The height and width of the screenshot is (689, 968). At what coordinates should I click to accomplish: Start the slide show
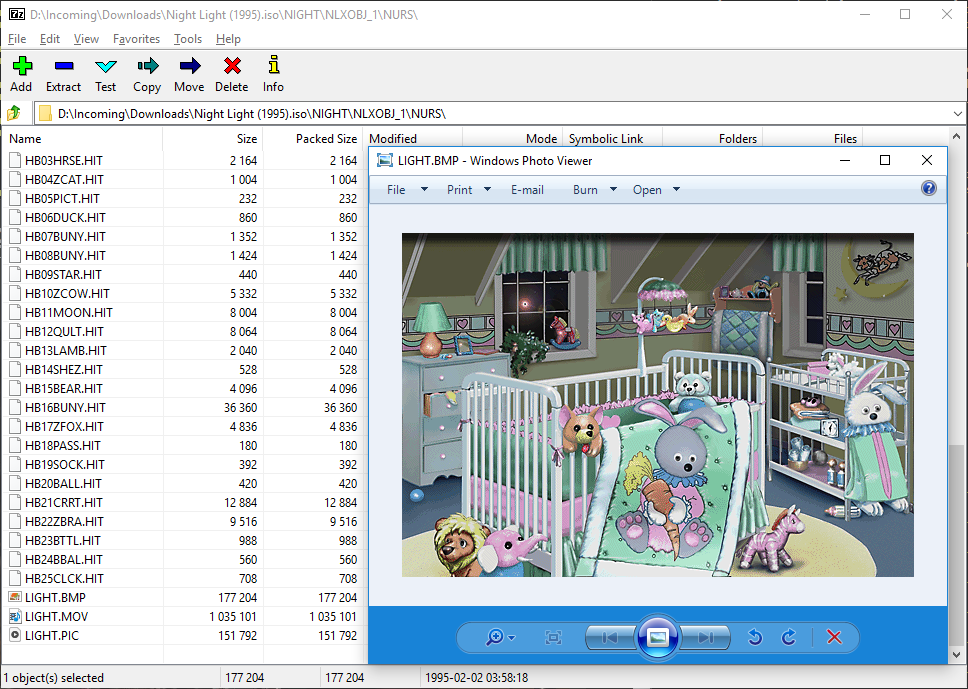(x=657, y=637)
